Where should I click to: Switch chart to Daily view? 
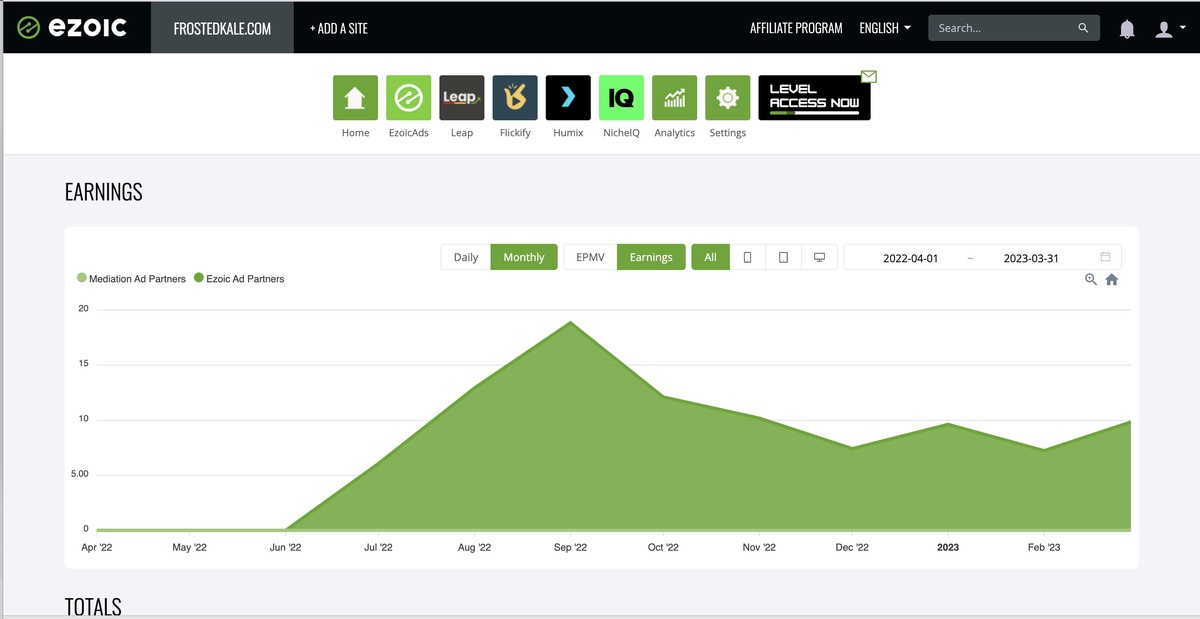click(x=466, y=257)
